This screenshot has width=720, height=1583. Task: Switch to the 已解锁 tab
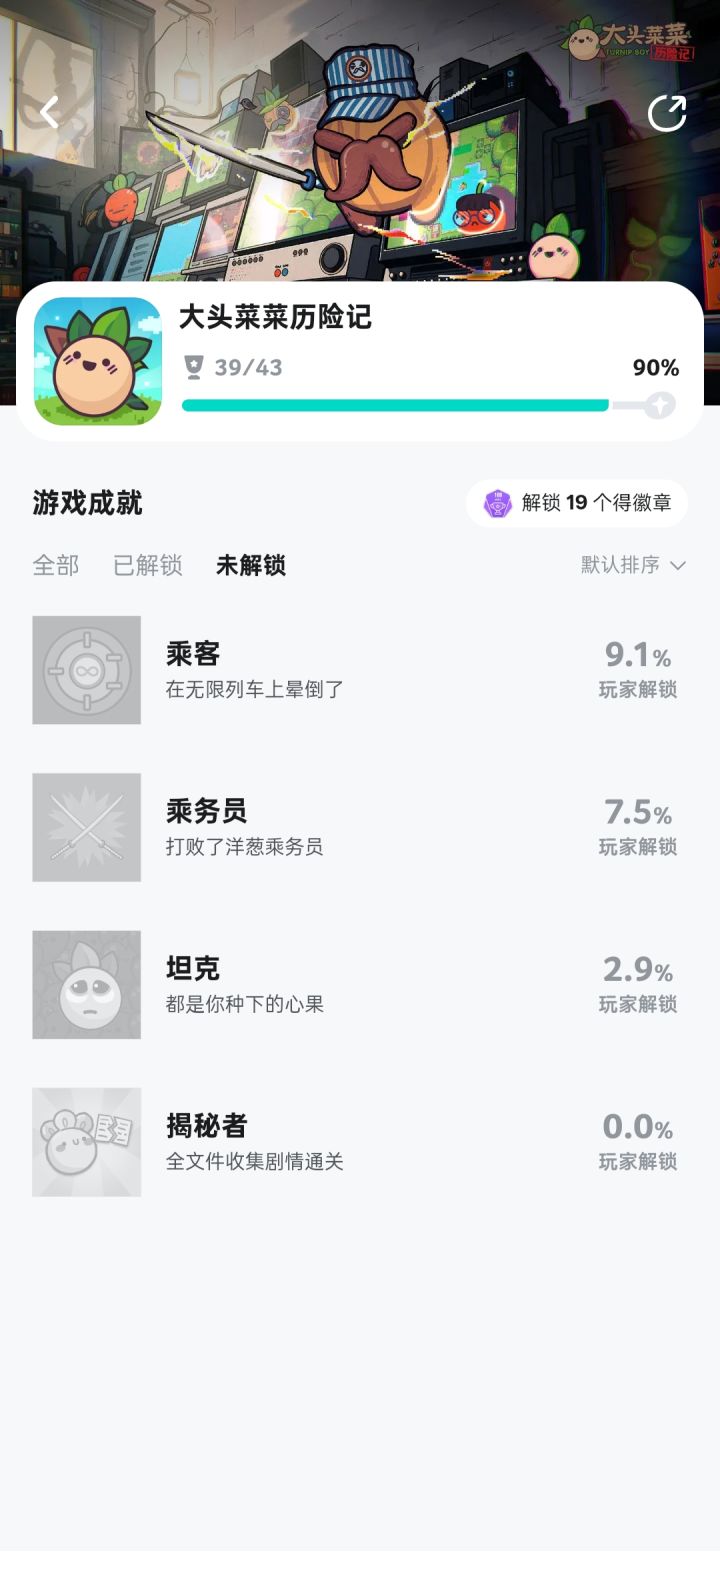(148, 565)
